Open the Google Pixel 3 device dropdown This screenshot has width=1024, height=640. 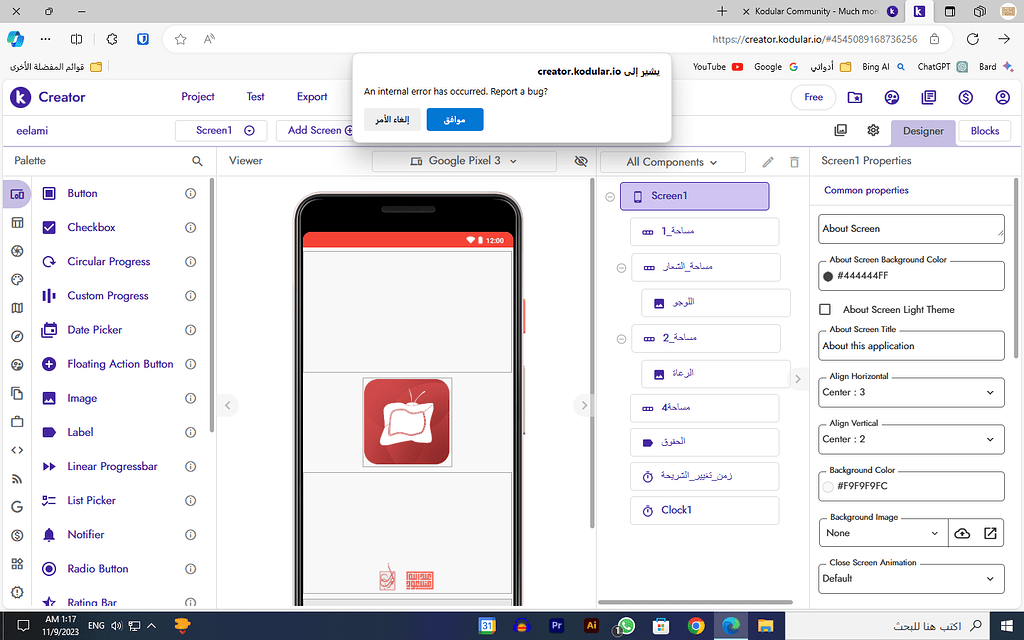coord(464,161)
